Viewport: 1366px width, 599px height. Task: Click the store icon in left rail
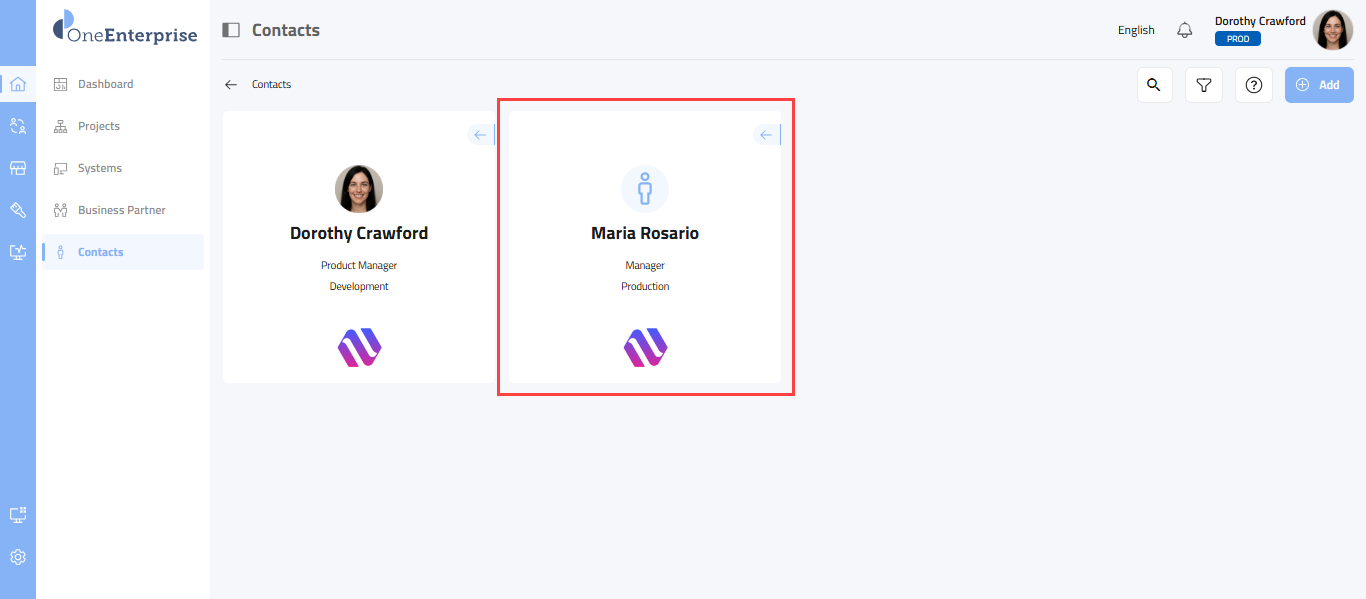pyautogui.click(x=17, y=168)
